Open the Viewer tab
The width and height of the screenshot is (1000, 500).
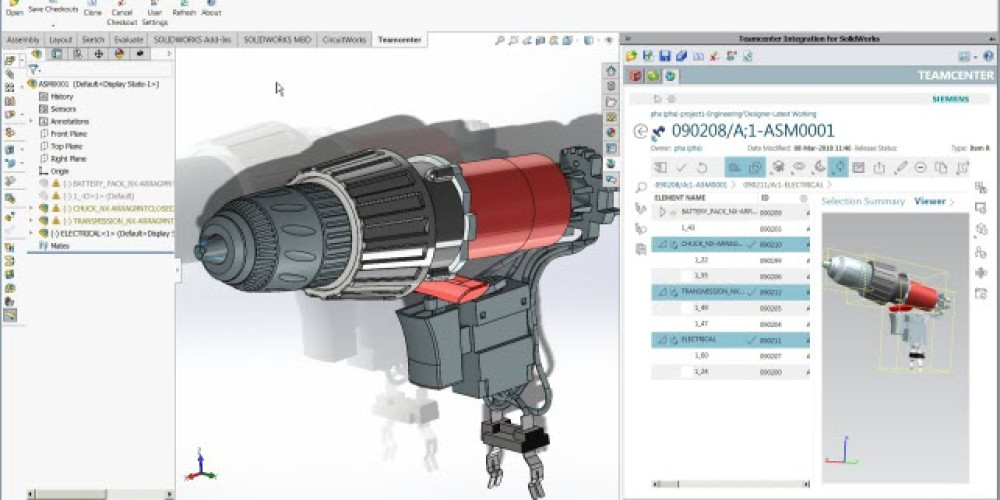[930, 202]
